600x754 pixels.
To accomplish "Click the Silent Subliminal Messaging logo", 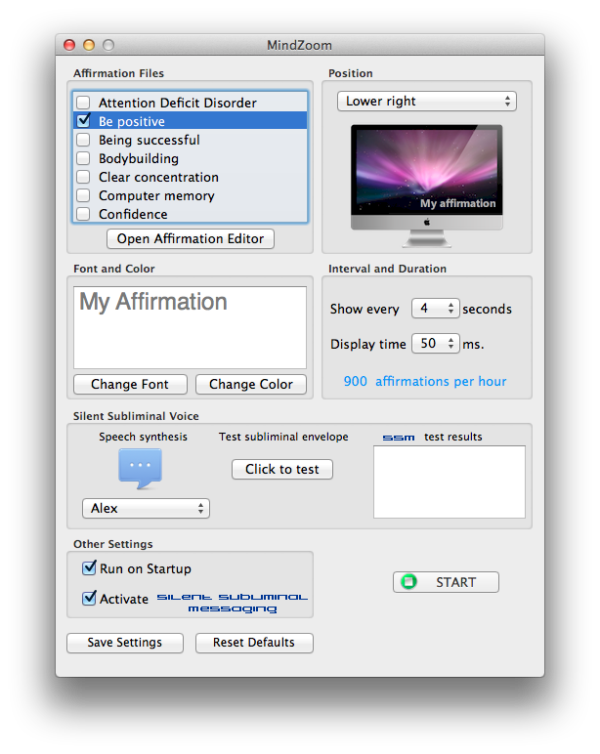I will pos(232,602).
